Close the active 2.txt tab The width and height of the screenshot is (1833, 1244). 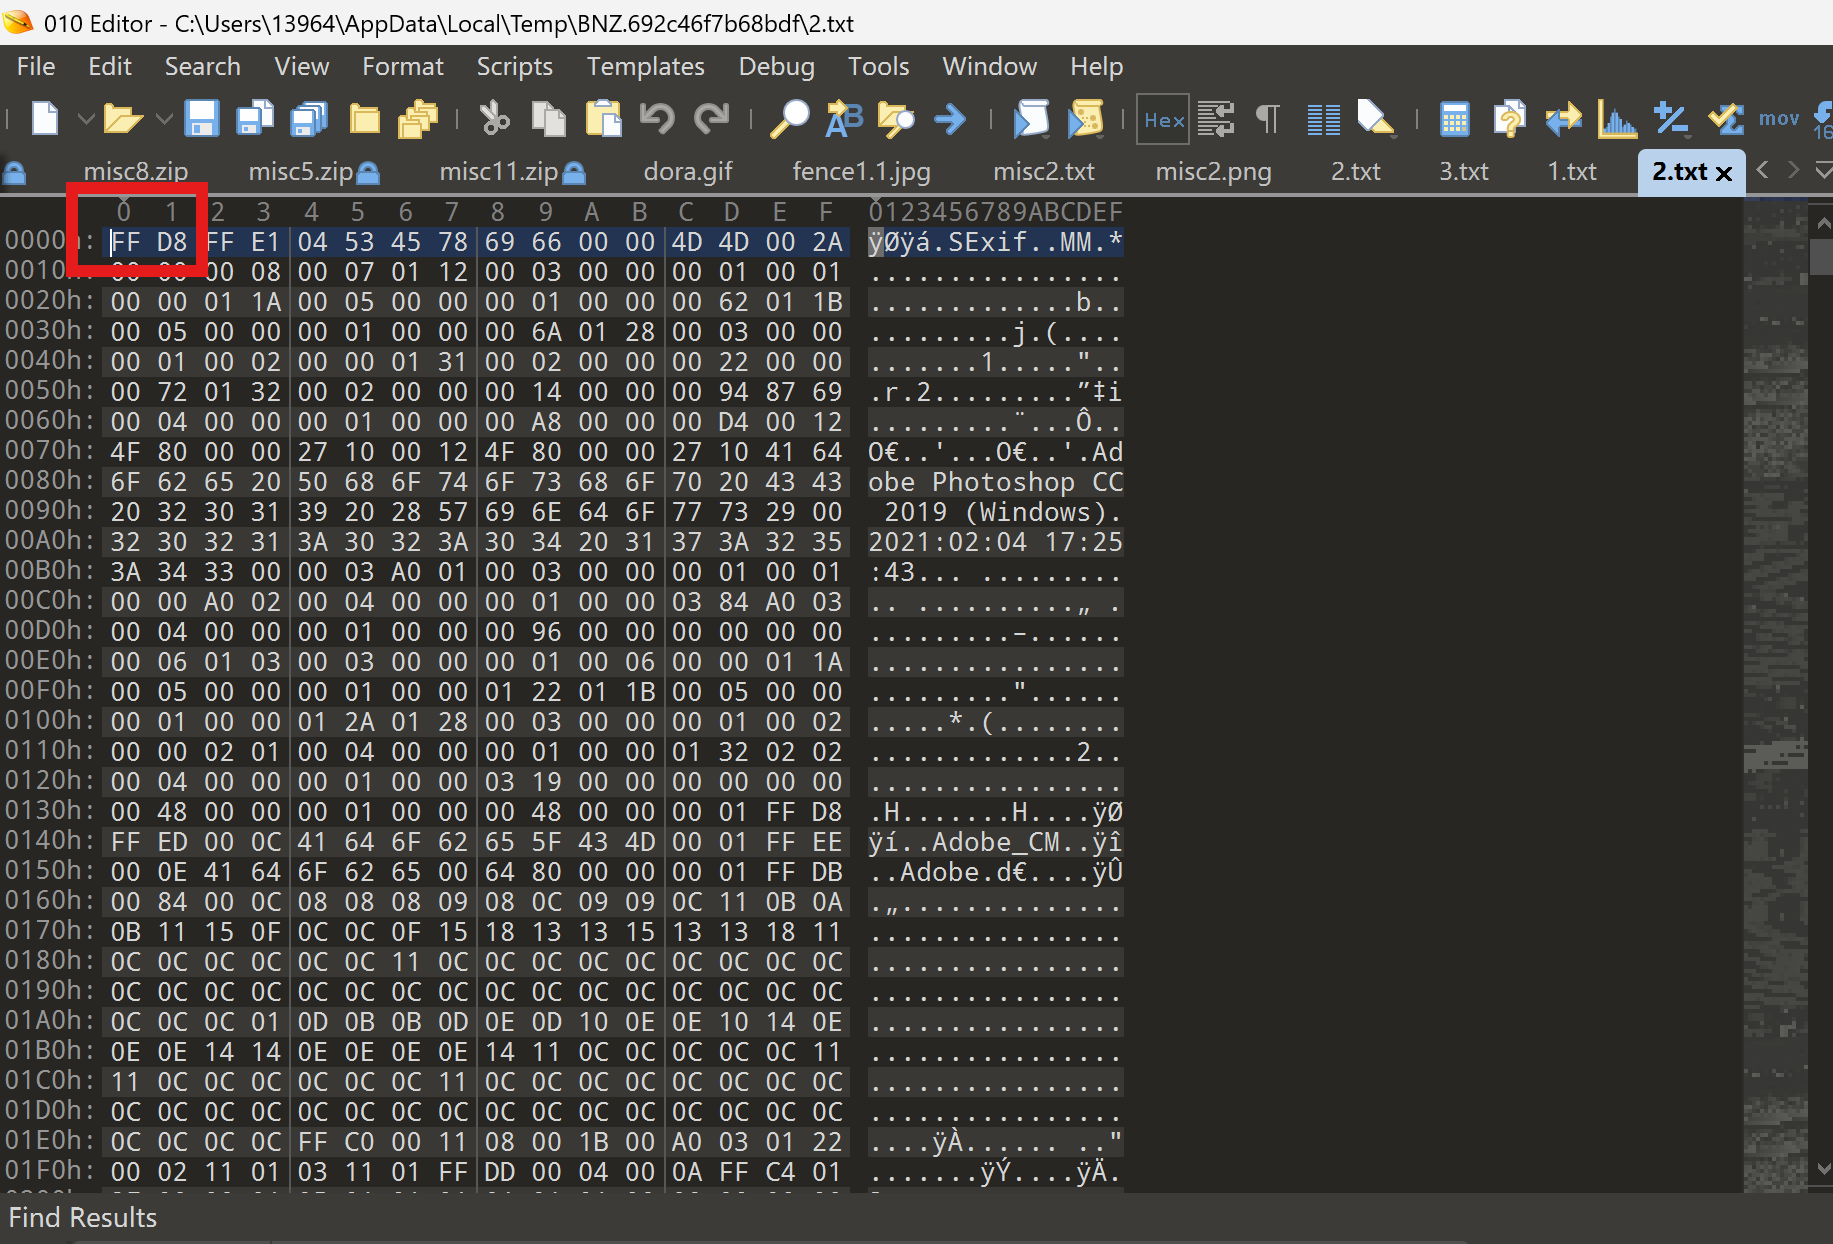[1724, 174]
